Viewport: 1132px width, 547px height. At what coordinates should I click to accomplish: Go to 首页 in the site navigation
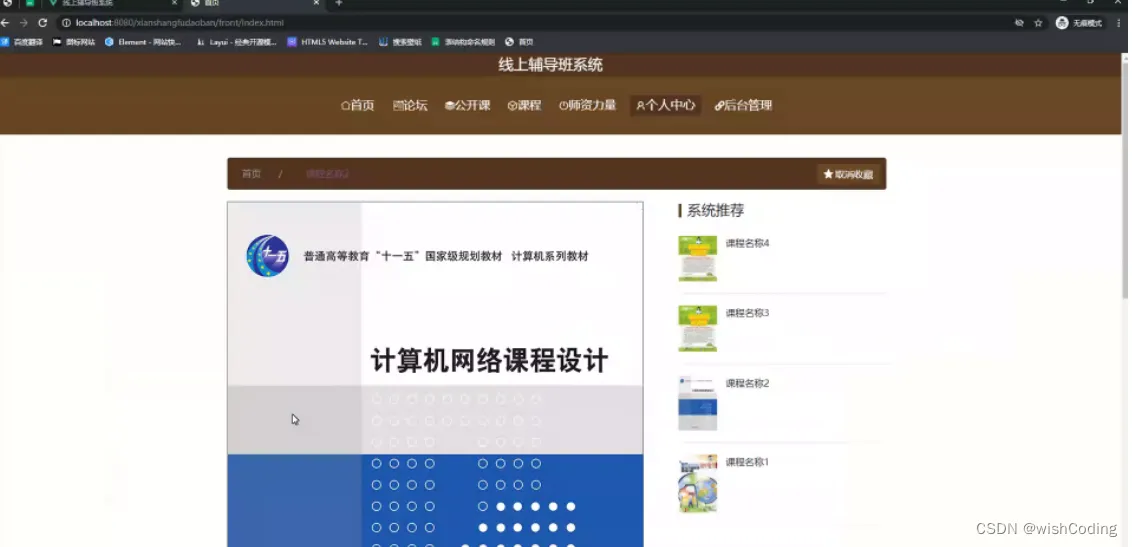[357, 105]
